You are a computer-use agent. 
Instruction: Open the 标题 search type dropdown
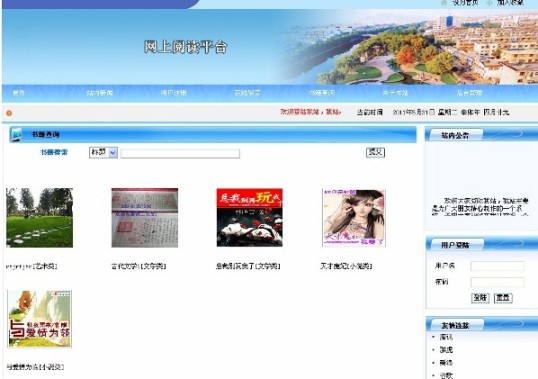click(x=103, y=152)
